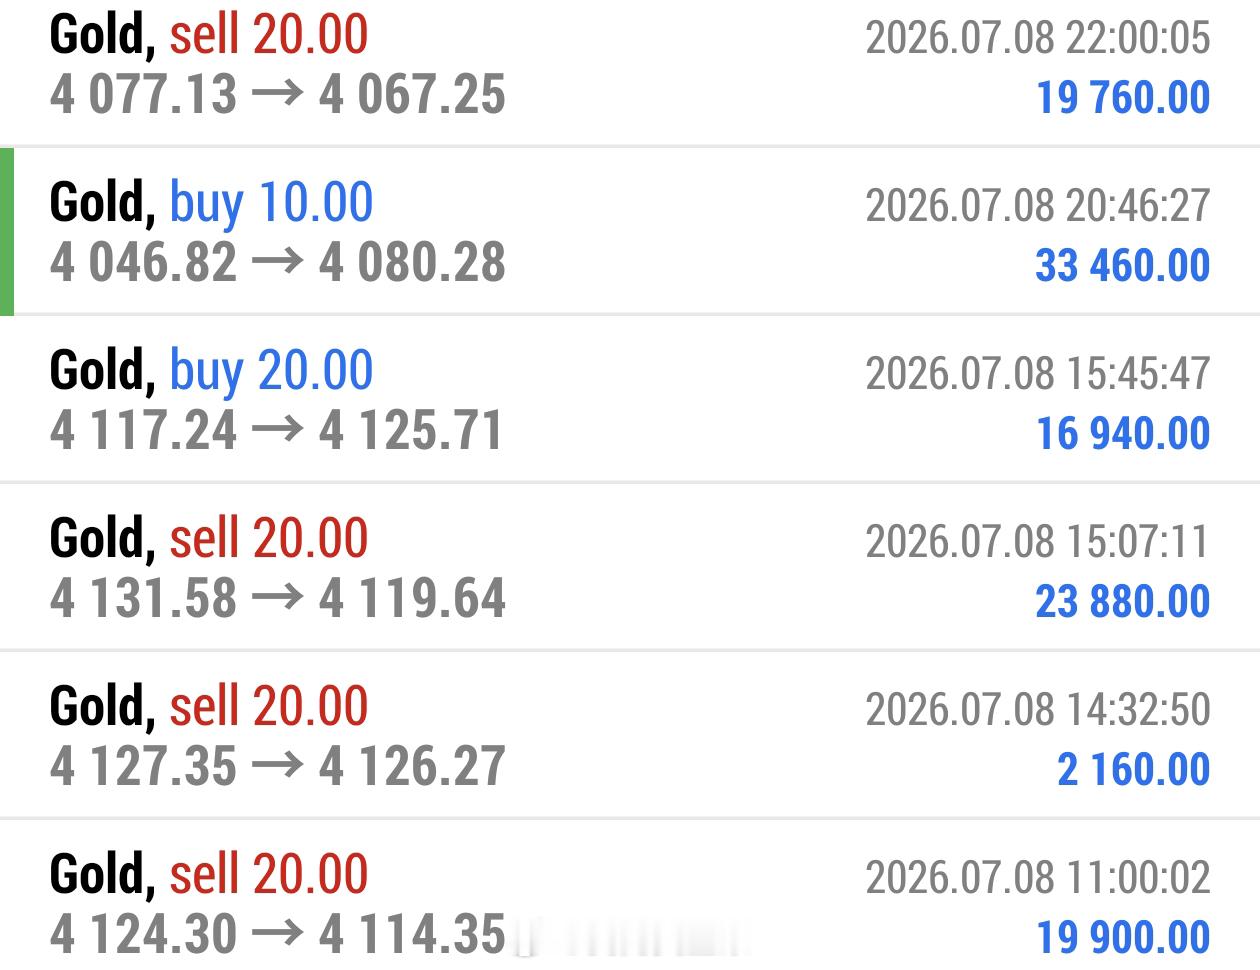Click the timestamp 2026.07.08 20:46:27

pyautogui.click(x=1038, y=206)
